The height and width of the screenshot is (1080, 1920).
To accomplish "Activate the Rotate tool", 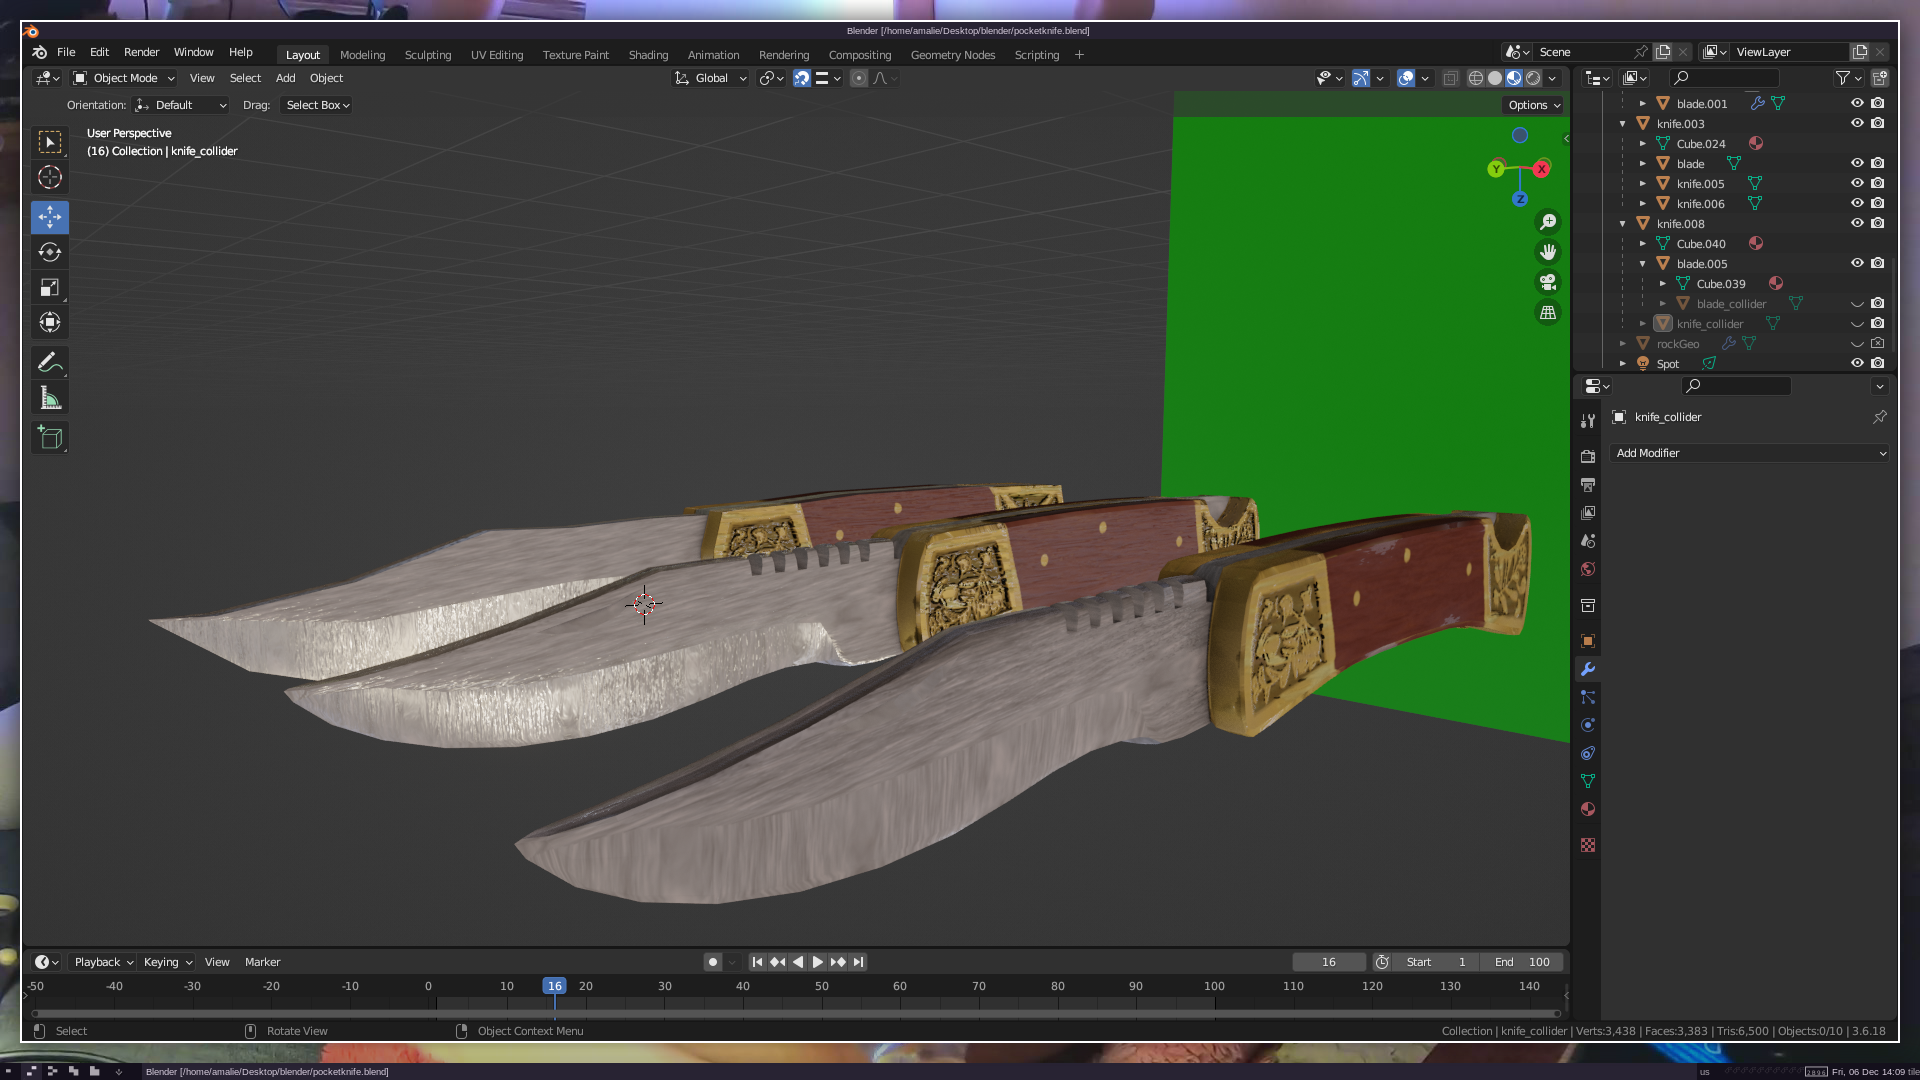I will click(50, 252).
